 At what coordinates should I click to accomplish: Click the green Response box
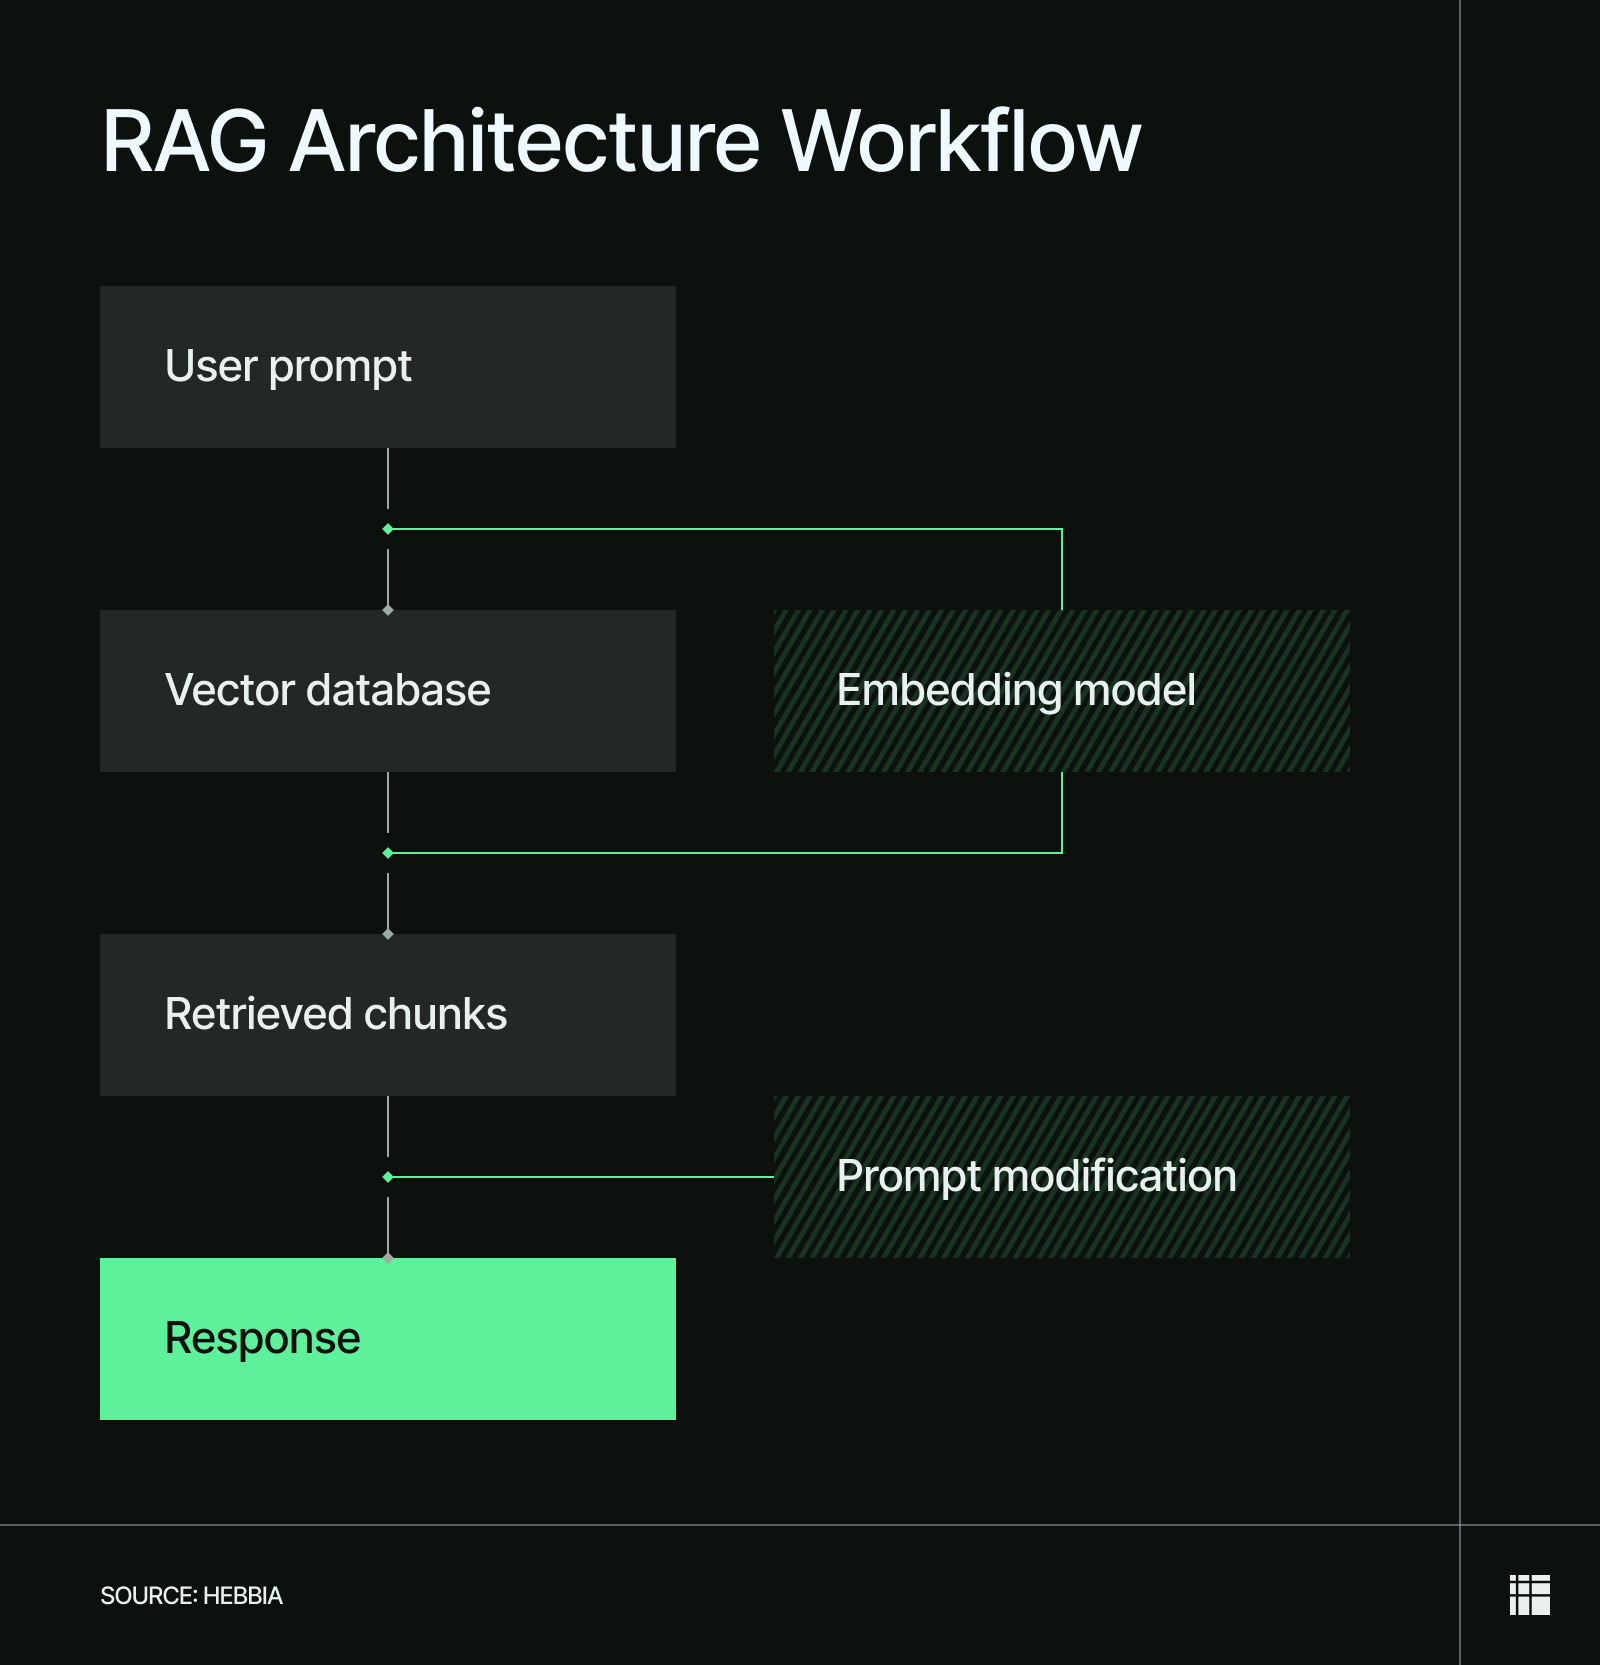(388, 1339)
